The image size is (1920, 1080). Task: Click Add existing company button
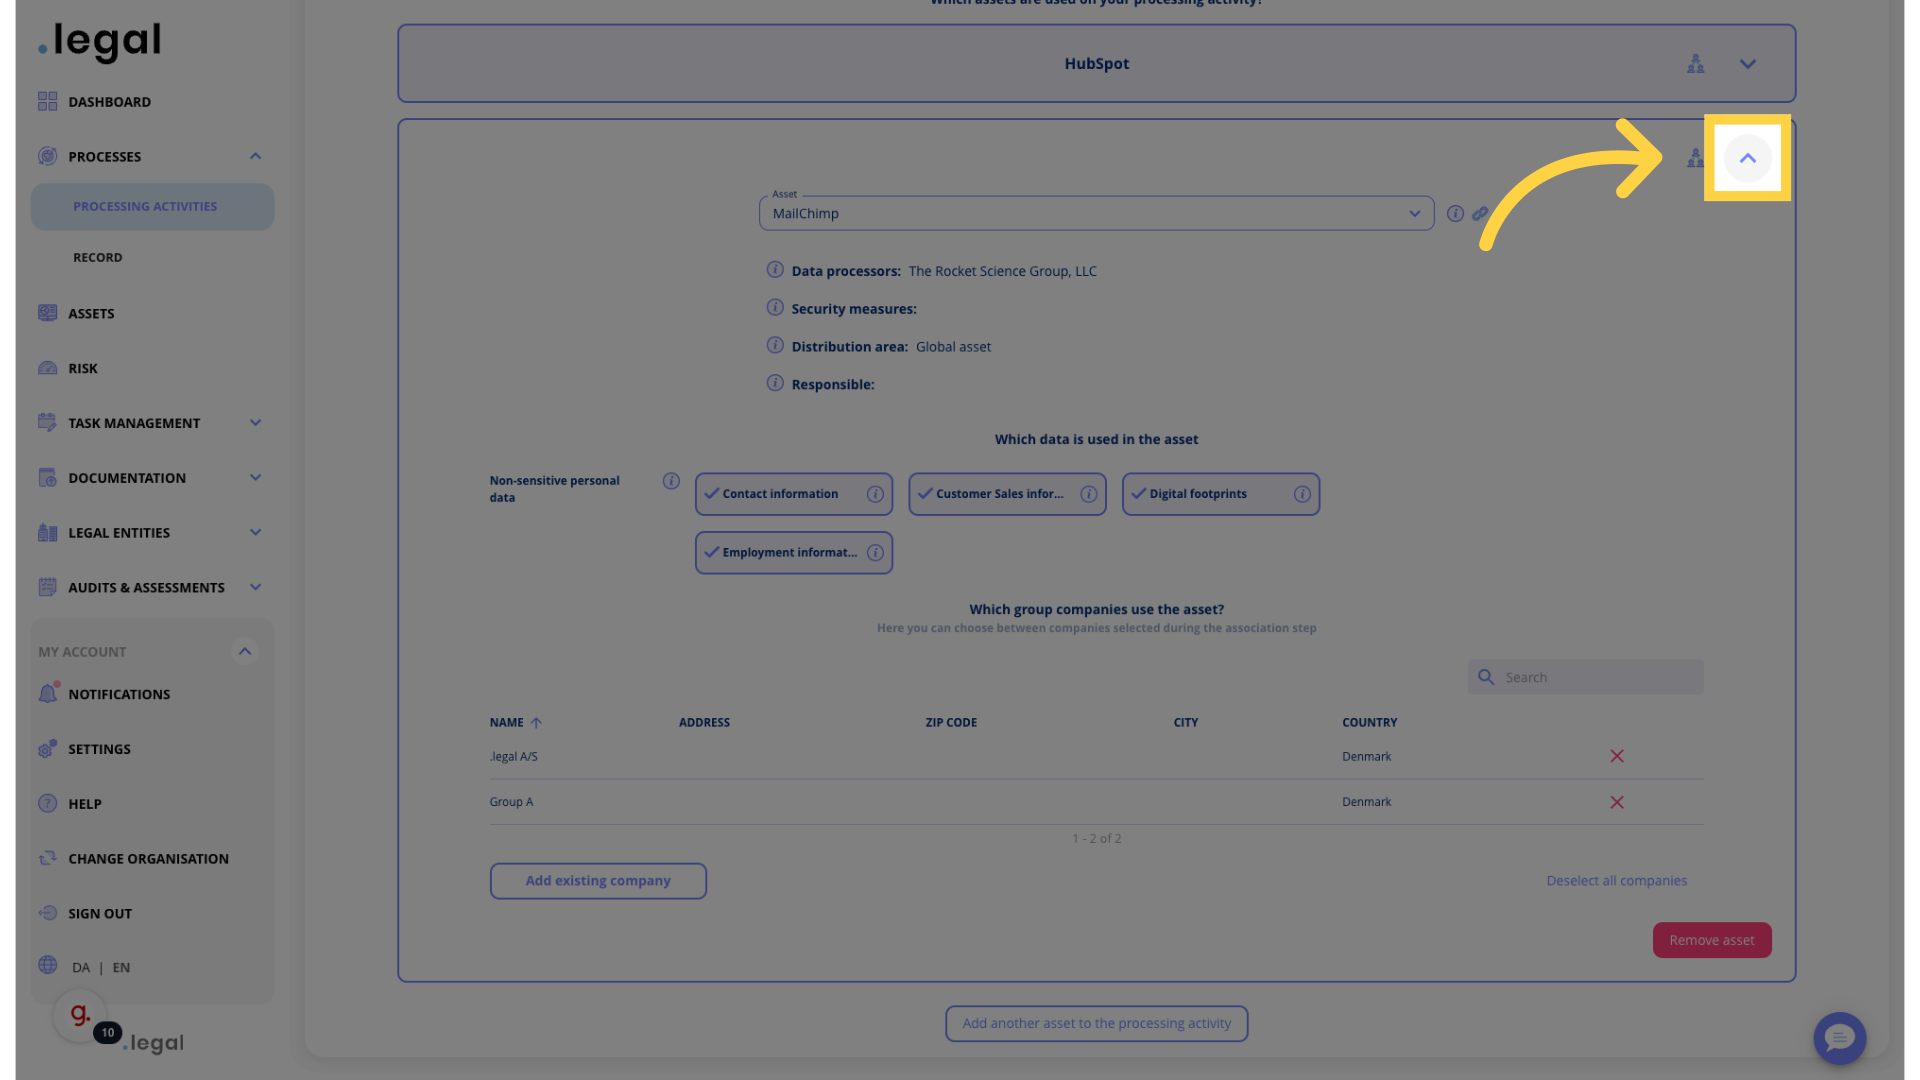(x=598, y=881)
